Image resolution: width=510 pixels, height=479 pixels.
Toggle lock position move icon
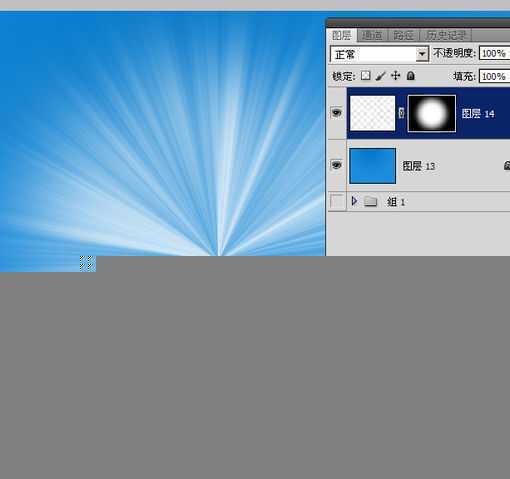pyautogui.click(x=395, y=76)
